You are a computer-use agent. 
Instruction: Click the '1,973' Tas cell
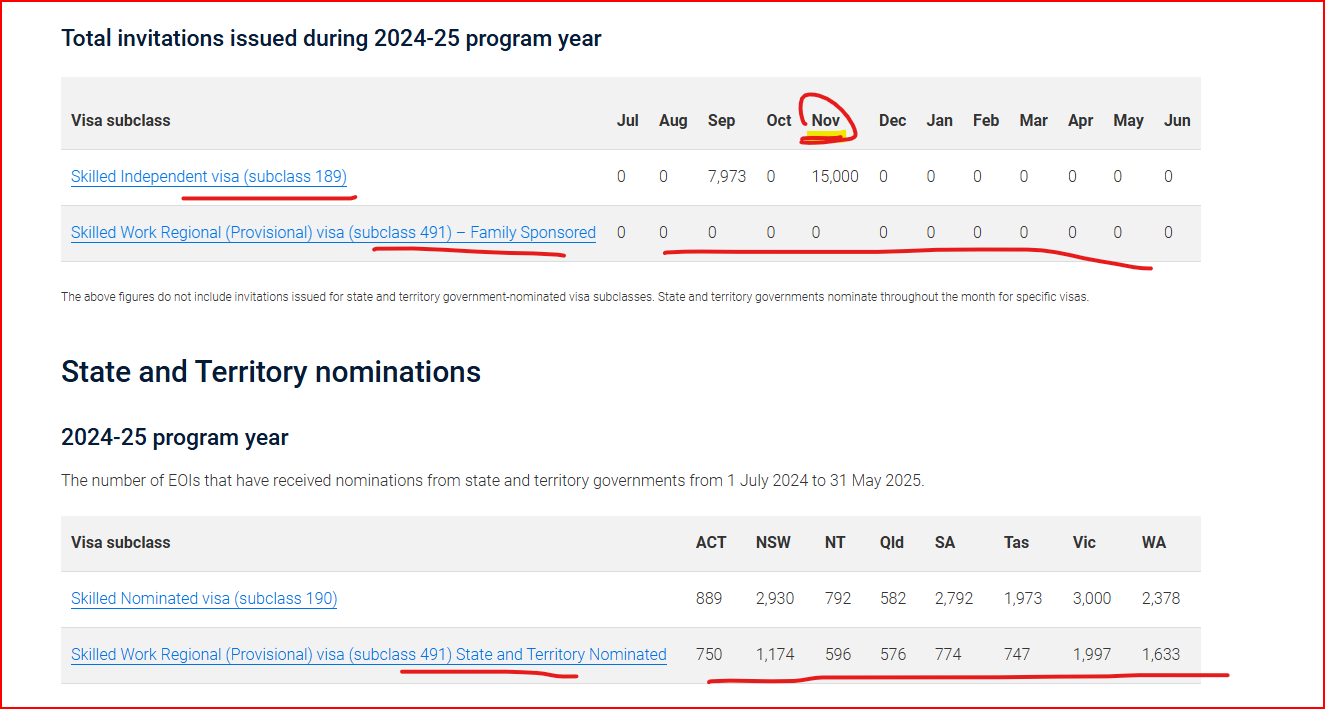pos(1023,599)
